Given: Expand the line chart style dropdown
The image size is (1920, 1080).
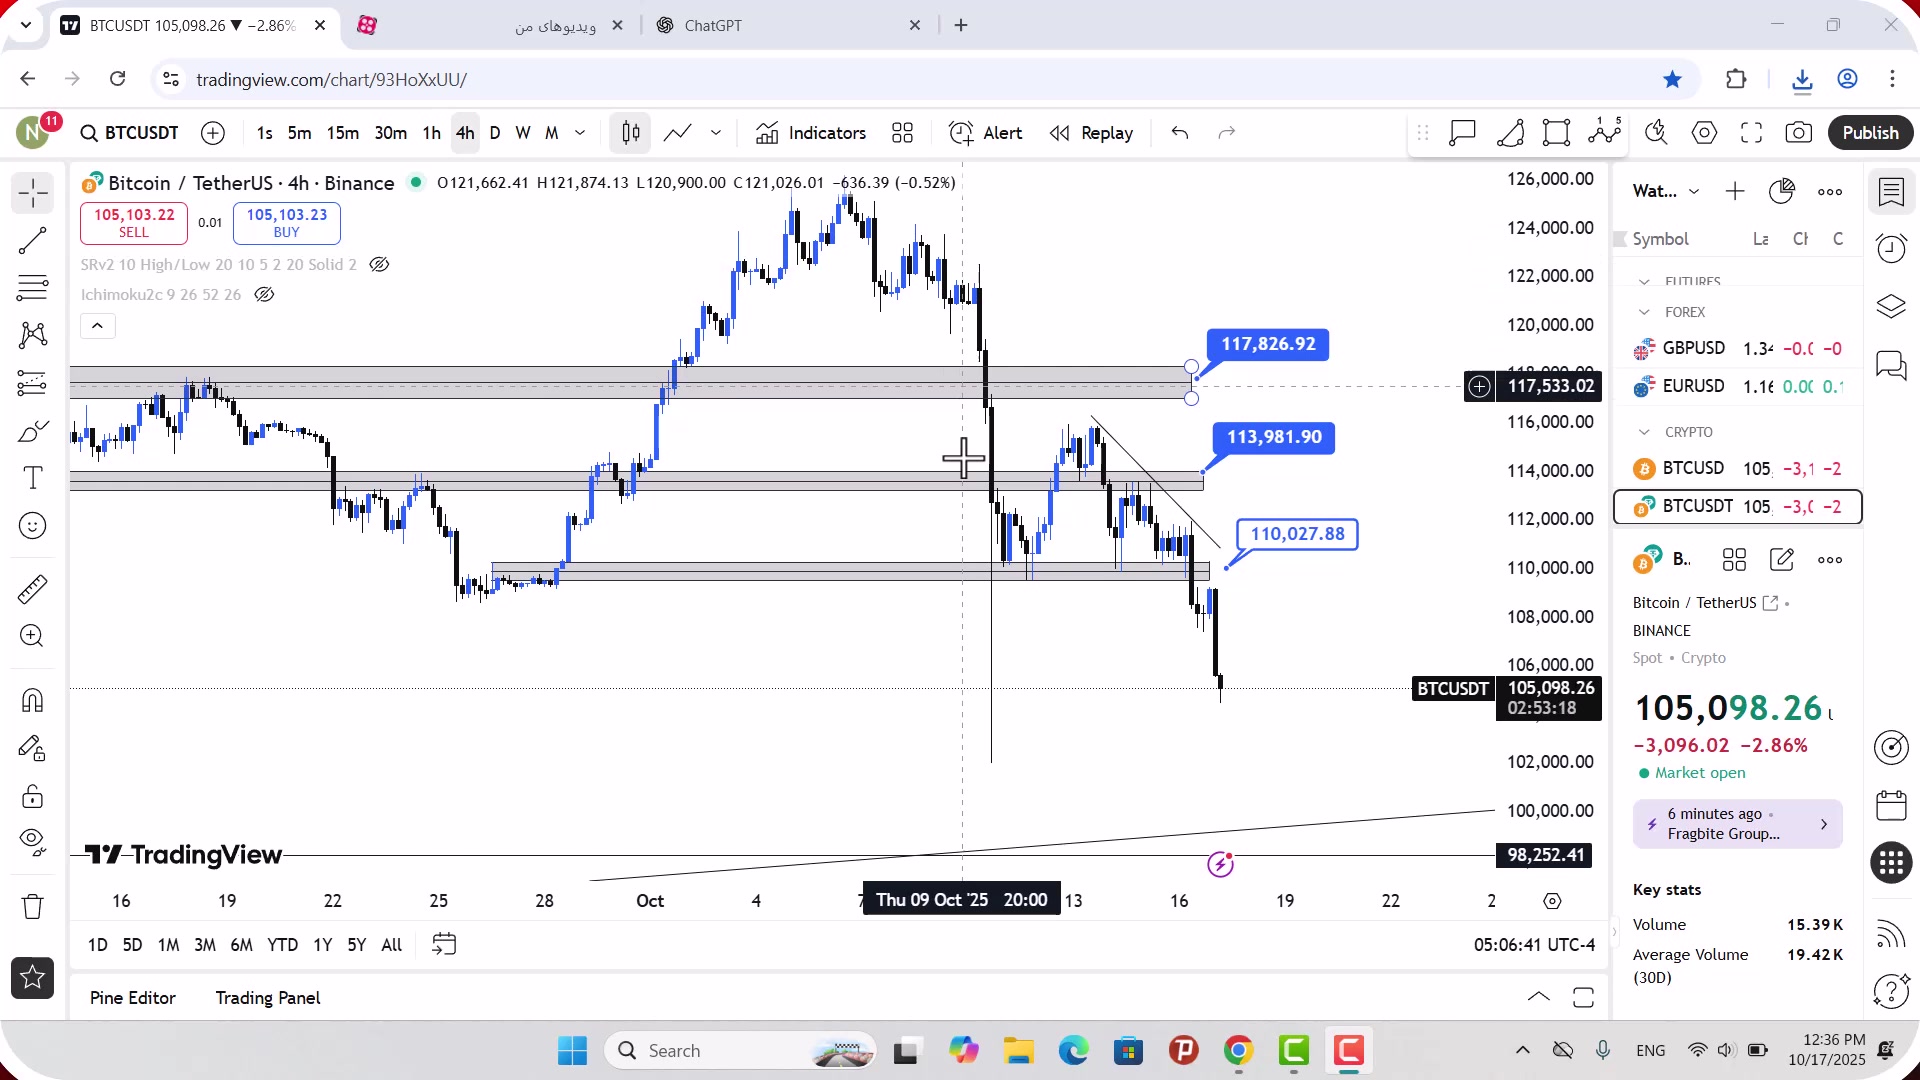Looking at the screenshot, I should tap(716, 133).
